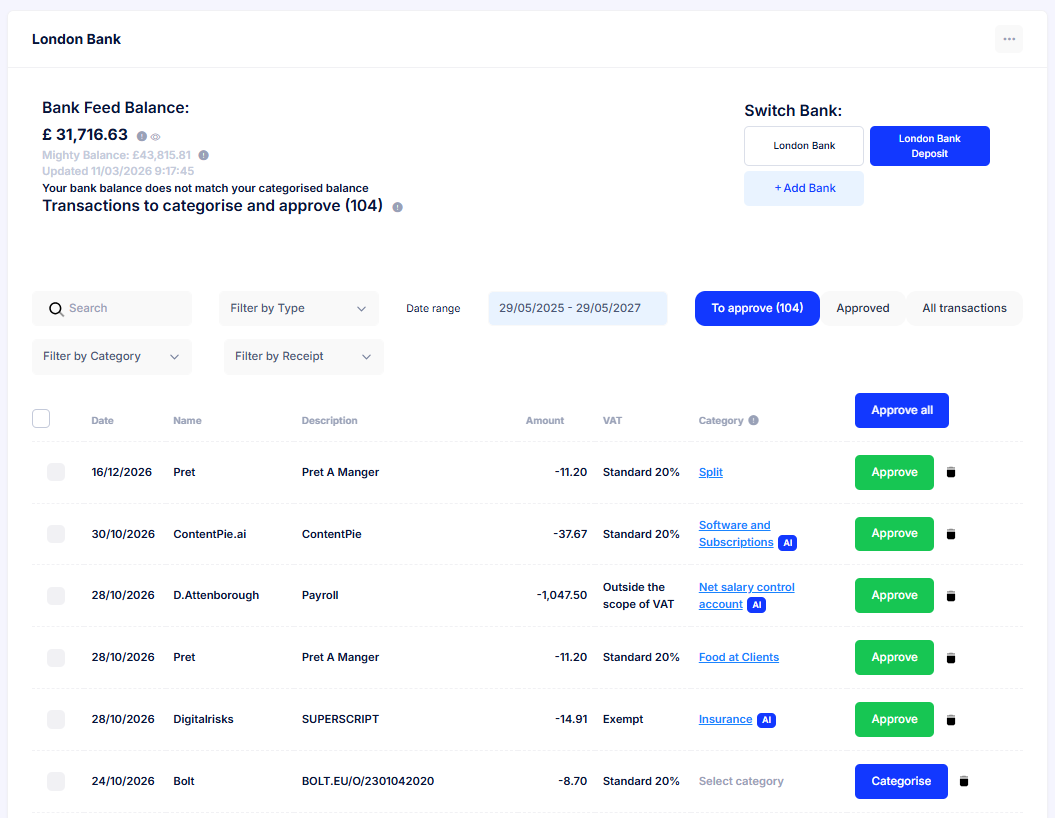Delete the Digitalrisks transaction
This screenshot has width=1055, height=818.
(x=951, y=720)
